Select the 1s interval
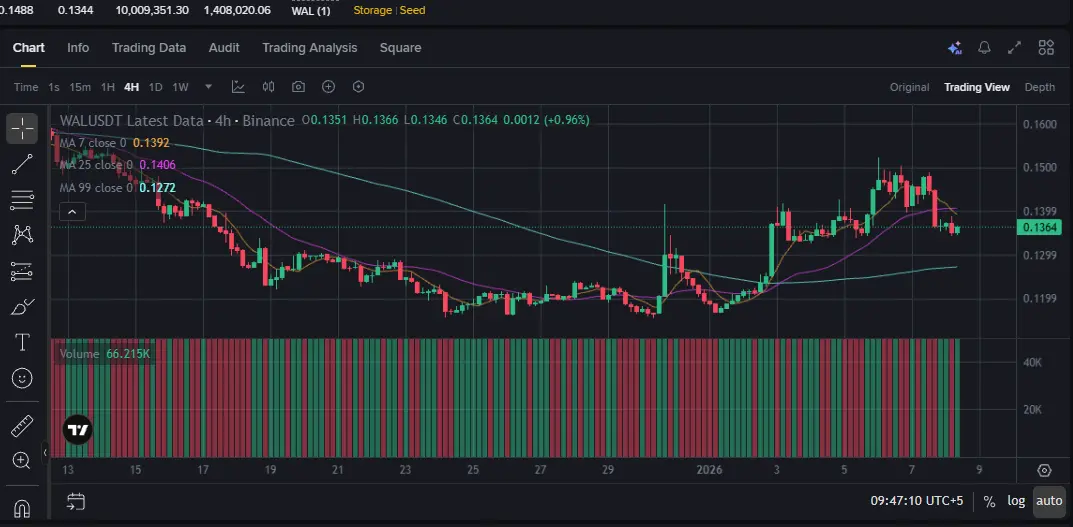1073x527 pixels. click(54, 87)
